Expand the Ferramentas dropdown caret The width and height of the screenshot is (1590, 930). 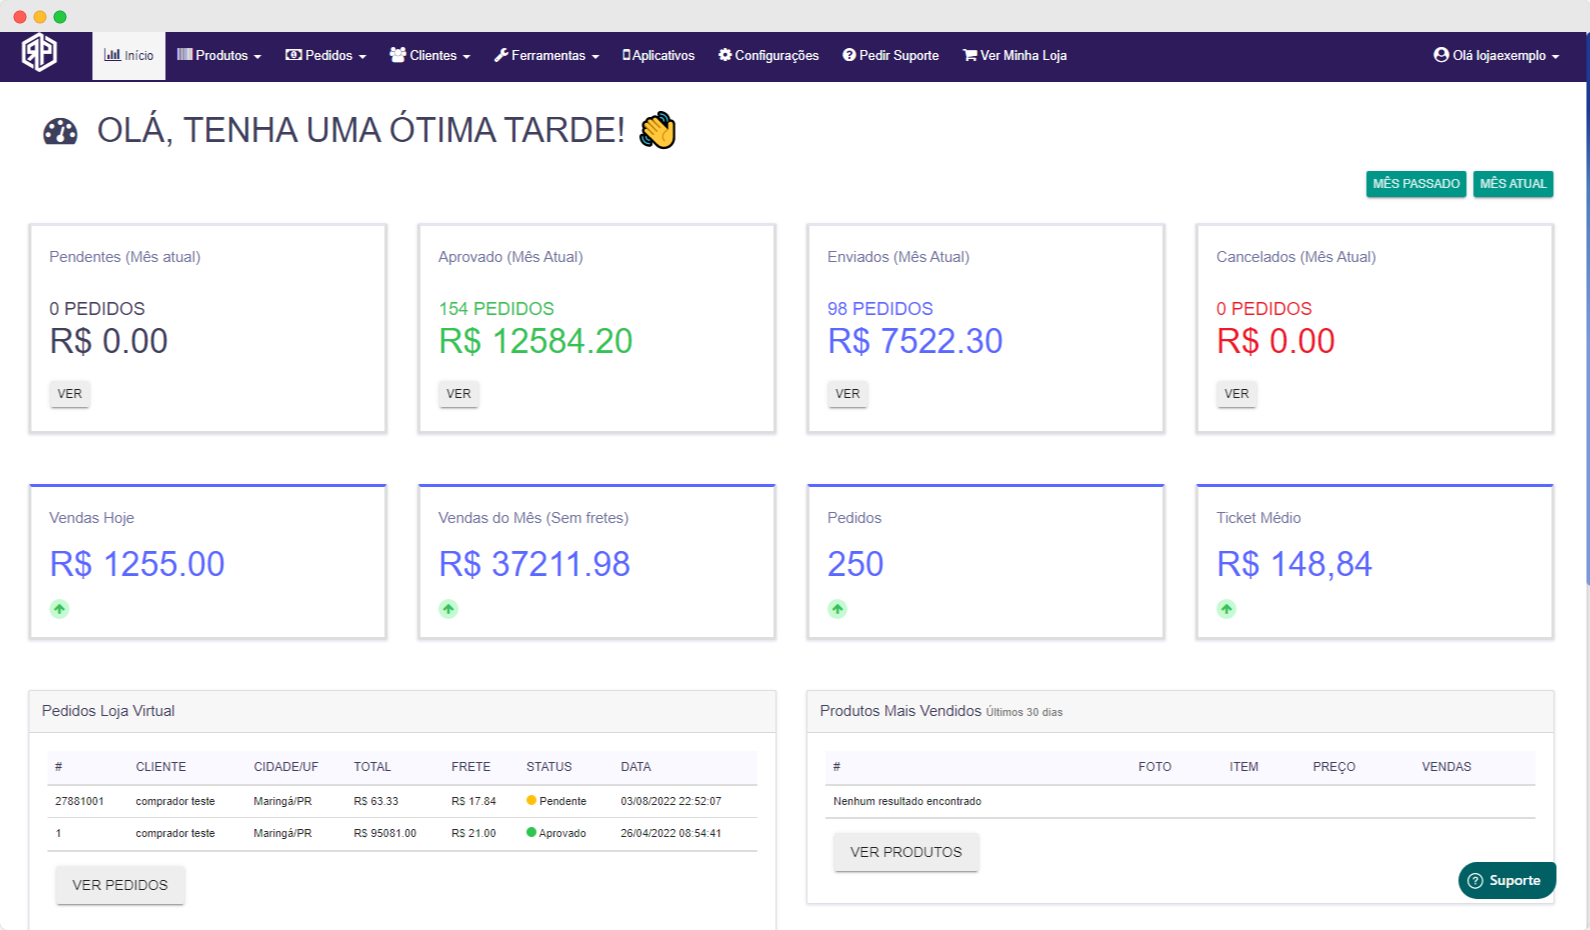595,57
